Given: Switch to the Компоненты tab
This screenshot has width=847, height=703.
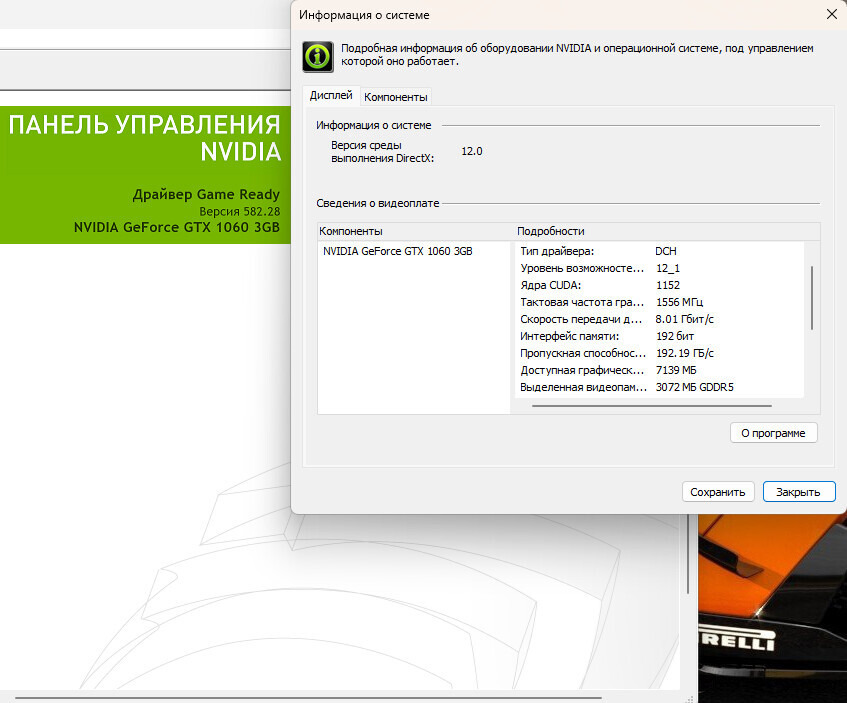Looking at the screenshot, I should tap(395, 97).
